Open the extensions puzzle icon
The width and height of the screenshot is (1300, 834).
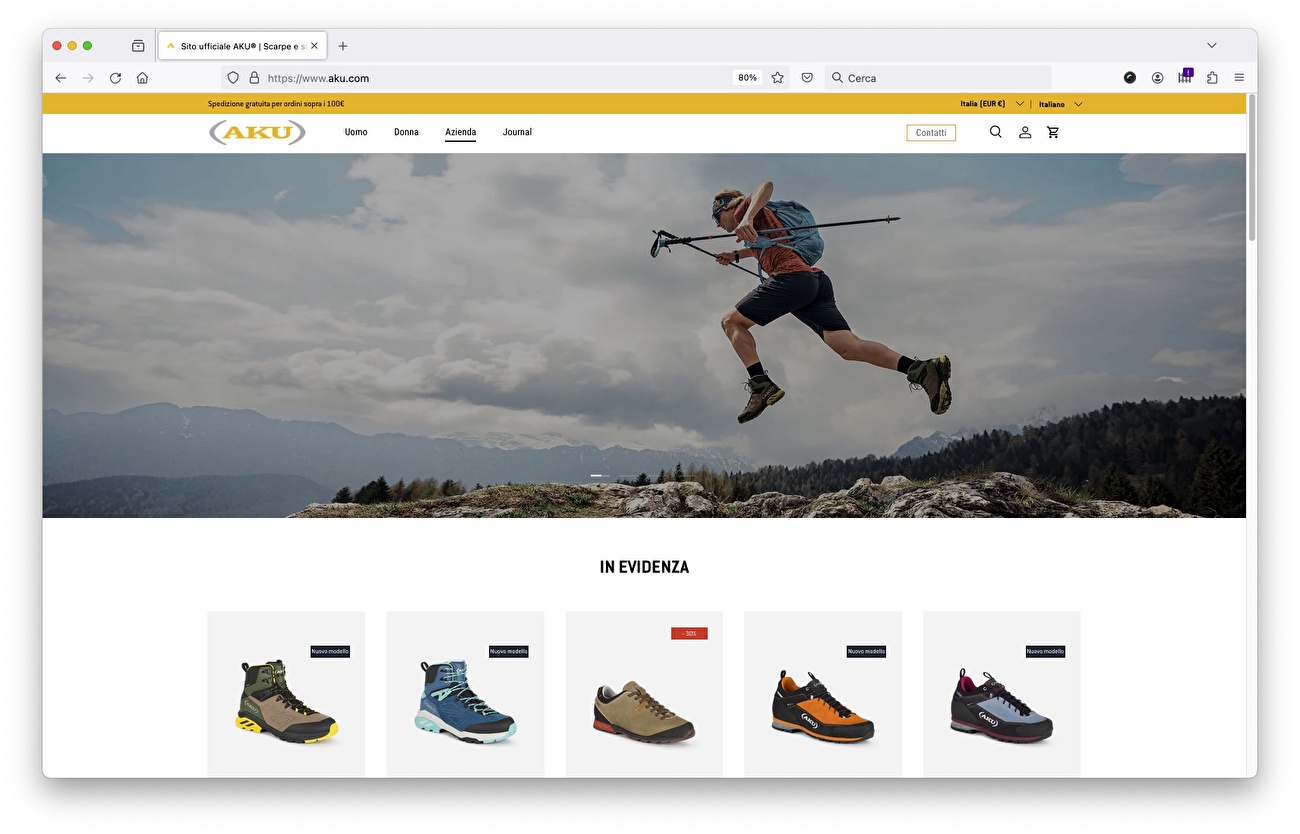pyautogui.click(x=1212, y=78)
